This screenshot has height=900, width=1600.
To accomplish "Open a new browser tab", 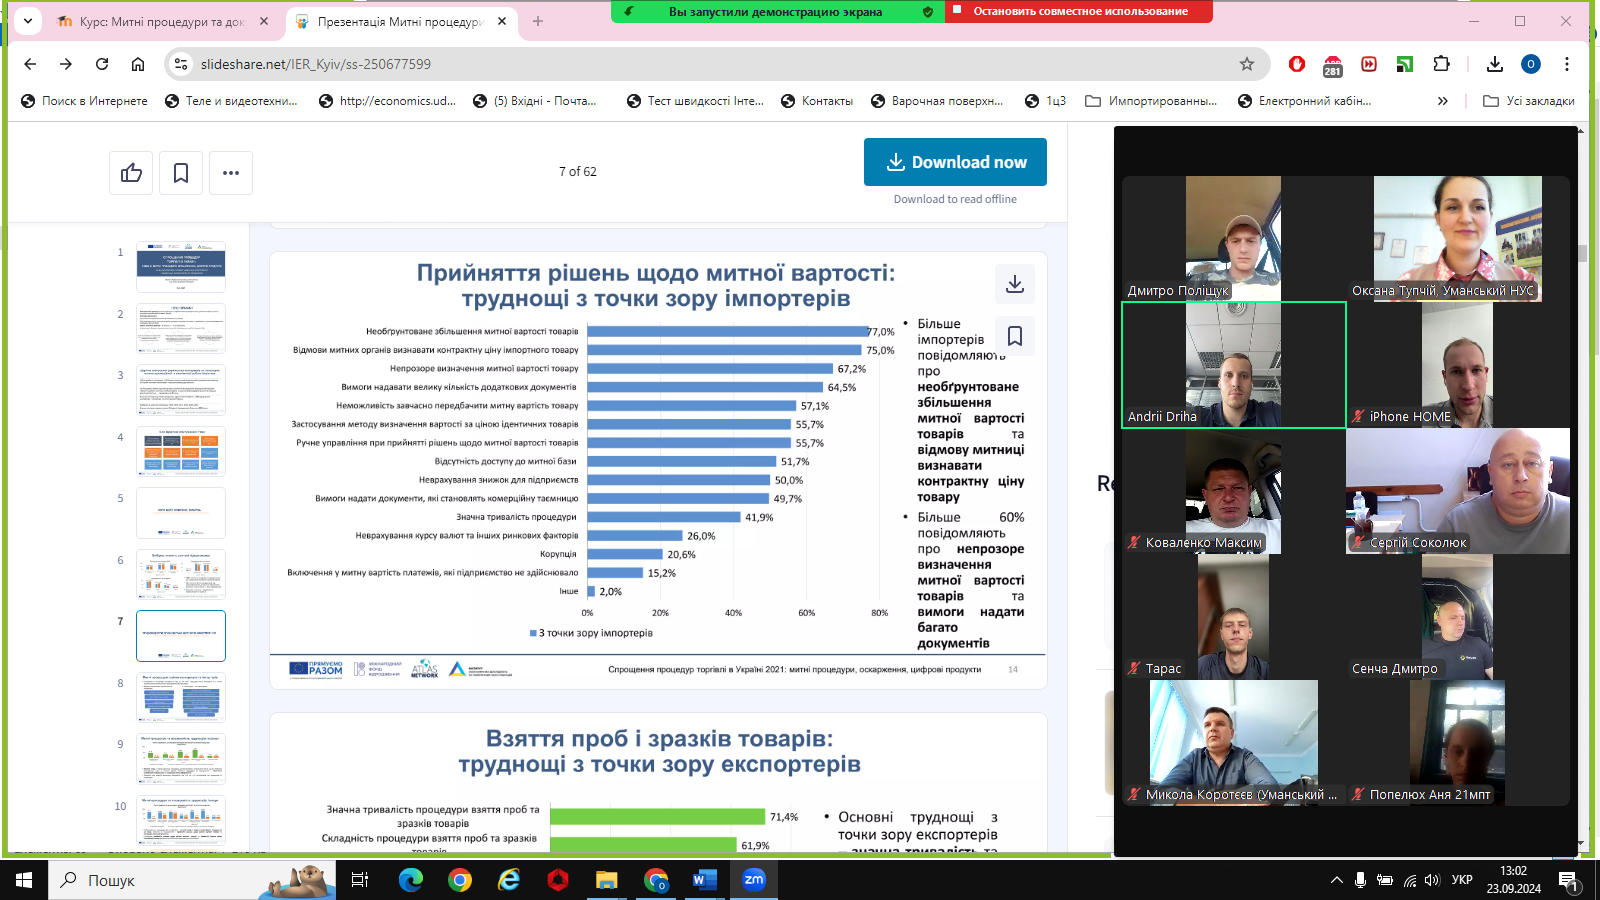I will tap(538, 21).
